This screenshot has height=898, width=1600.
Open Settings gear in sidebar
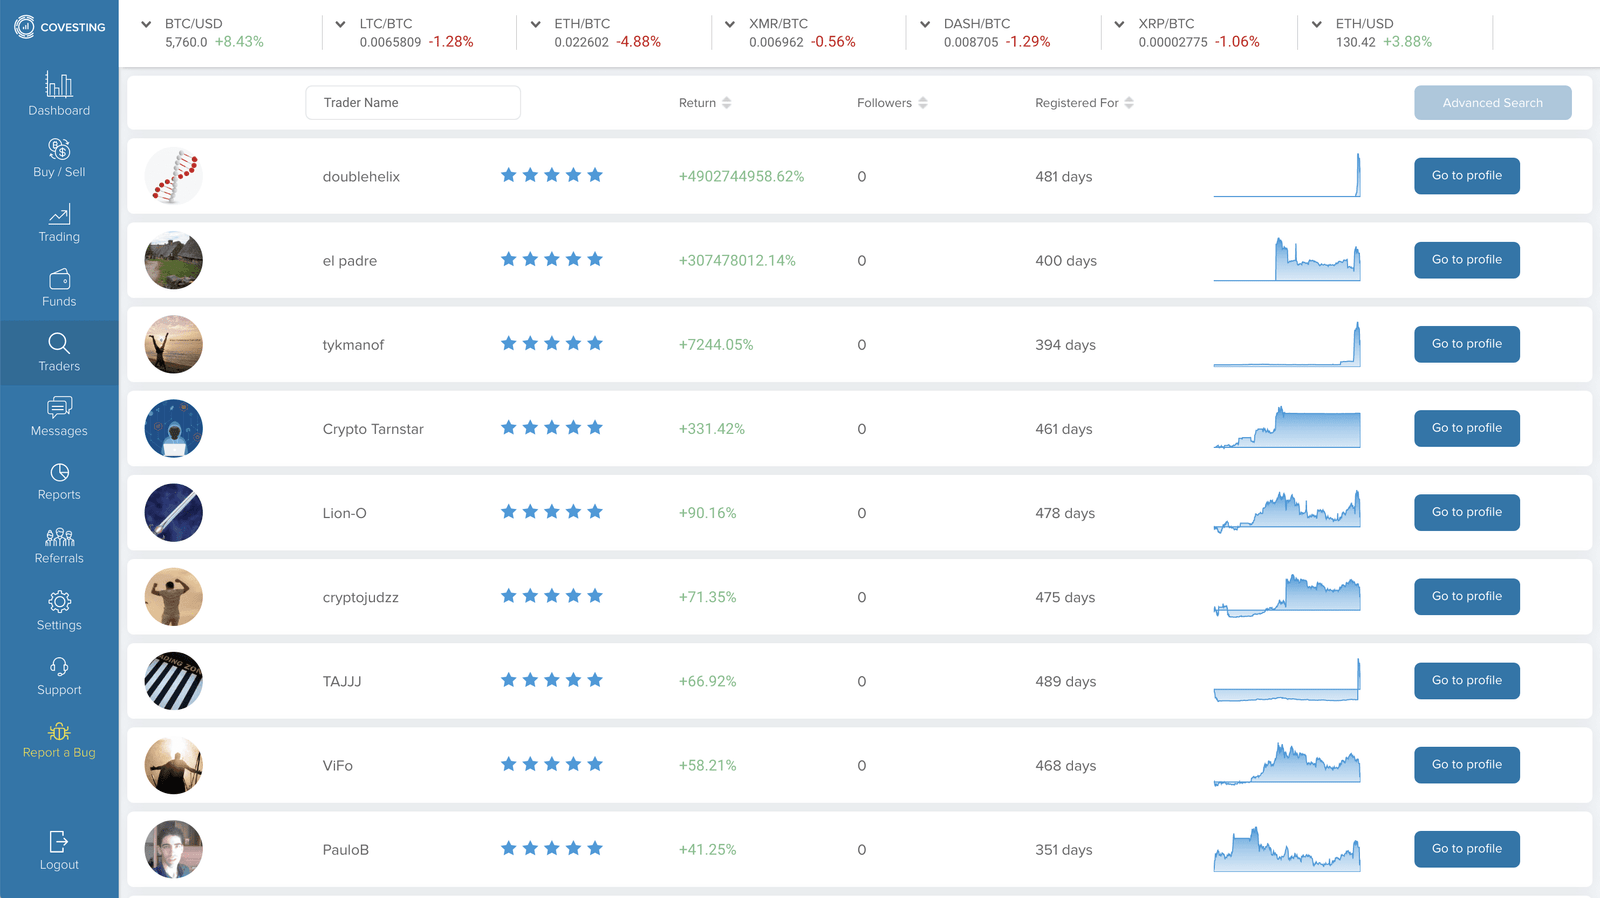point(59,602)
